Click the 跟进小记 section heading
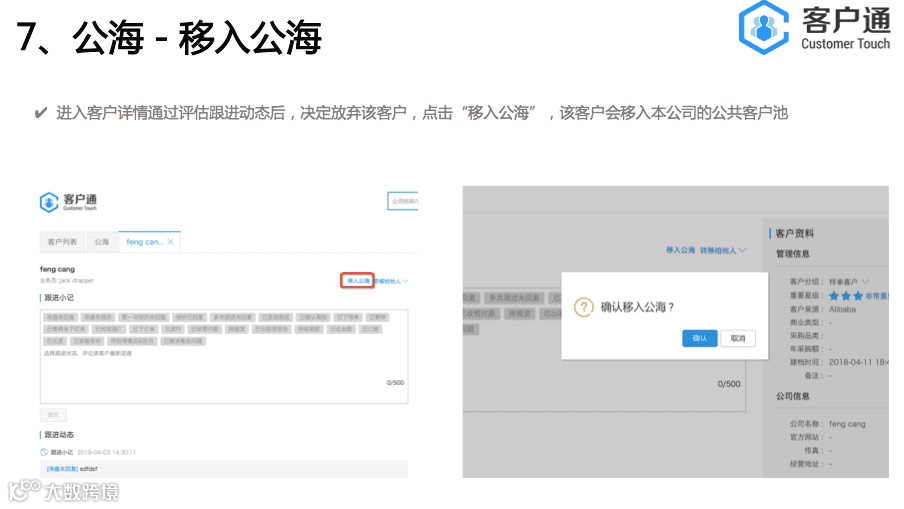The width and height of the screenshot is (904, 509). (59, 298)
